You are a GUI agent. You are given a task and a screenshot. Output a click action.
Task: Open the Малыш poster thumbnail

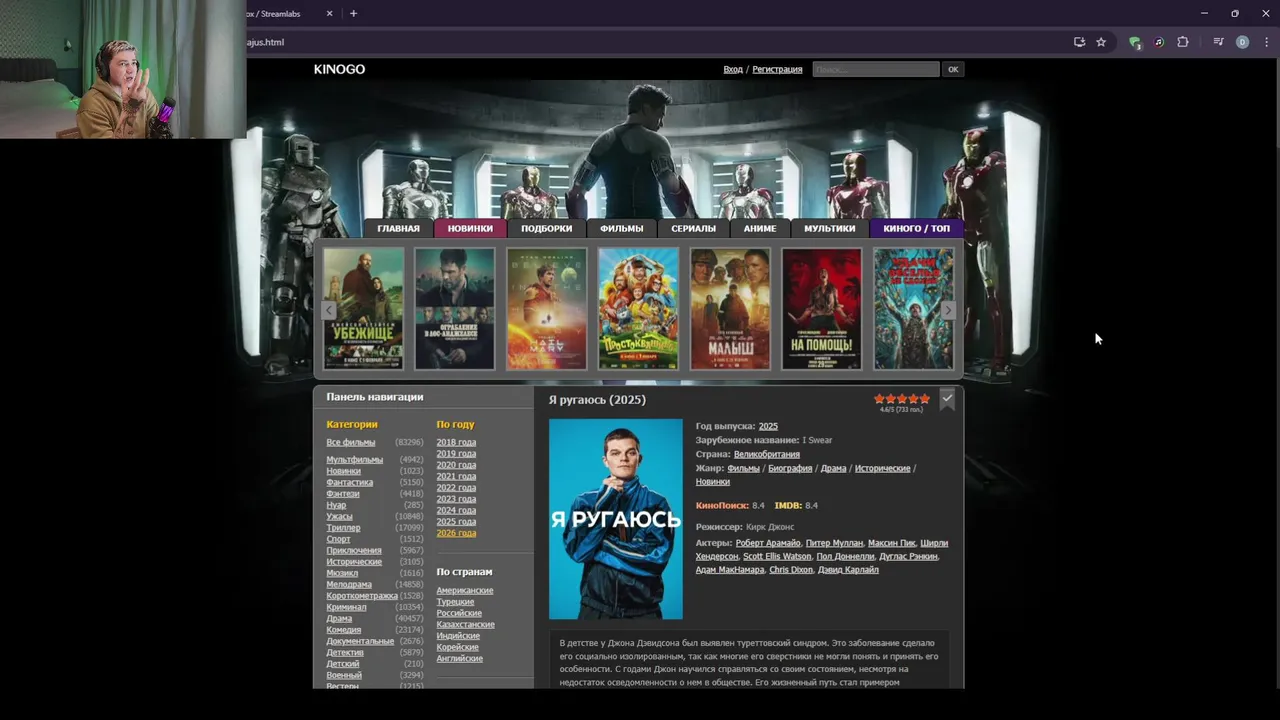point(730,309)
